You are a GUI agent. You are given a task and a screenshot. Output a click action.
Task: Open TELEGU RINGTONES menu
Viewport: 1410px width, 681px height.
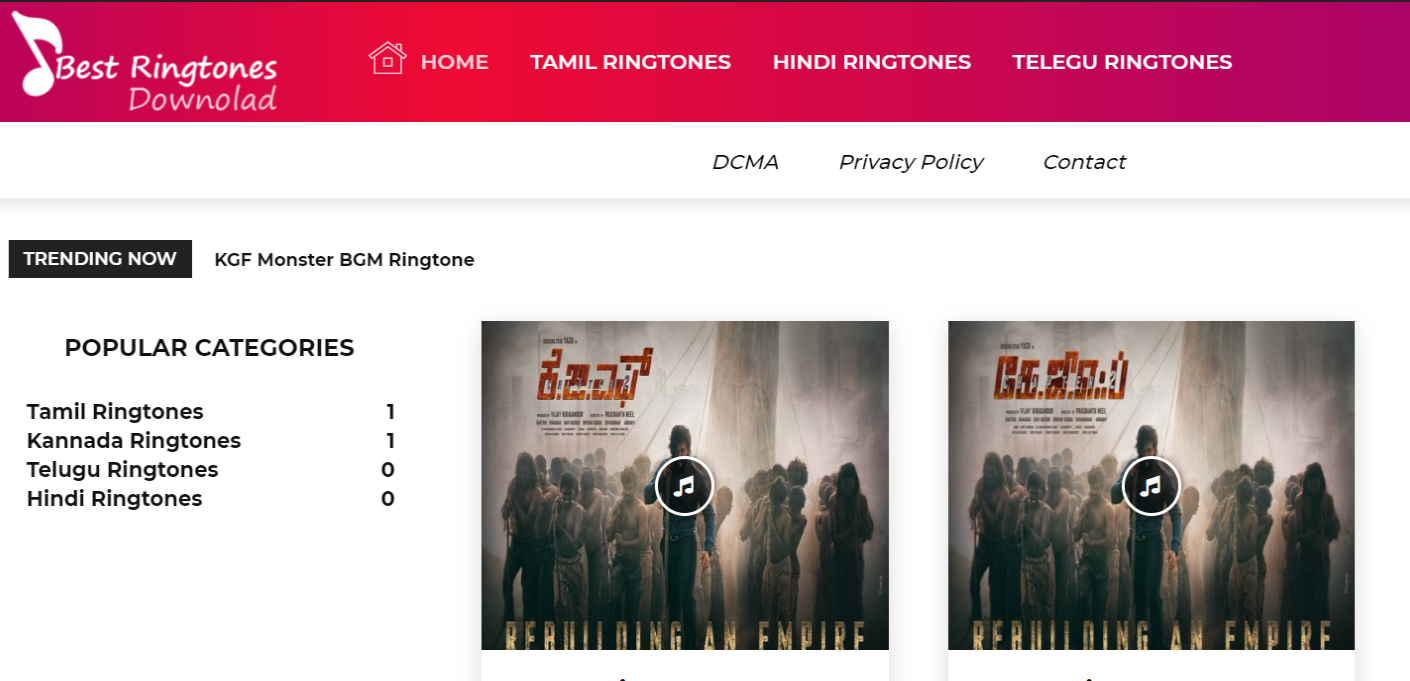tap(1122, 62)
